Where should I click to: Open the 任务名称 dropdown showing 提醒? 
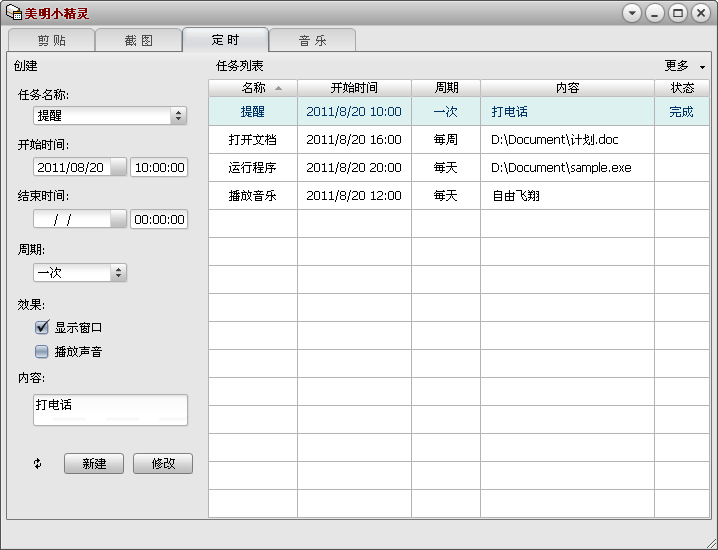point(110,115)
